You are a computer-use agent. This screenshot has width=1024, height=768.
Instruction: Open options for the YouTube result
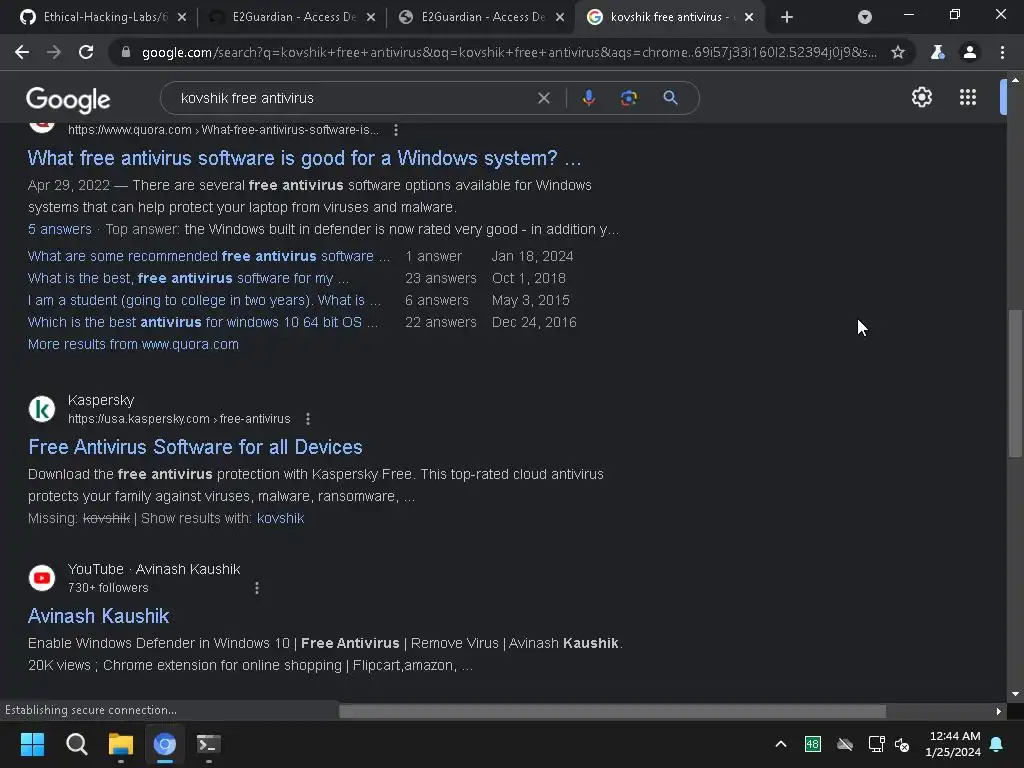[x=257, y=588]
